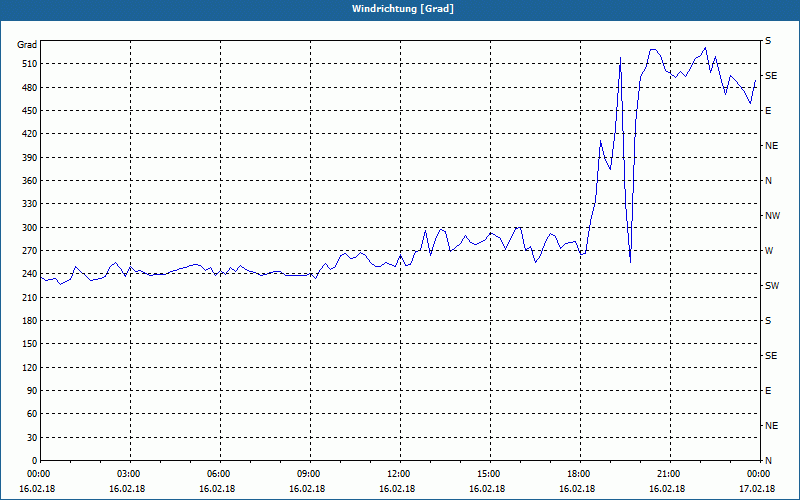Image resolution: width=800 pixels, height=500 pixels.
Task: Click the 330 y-axis value
Action: (29, 204)
